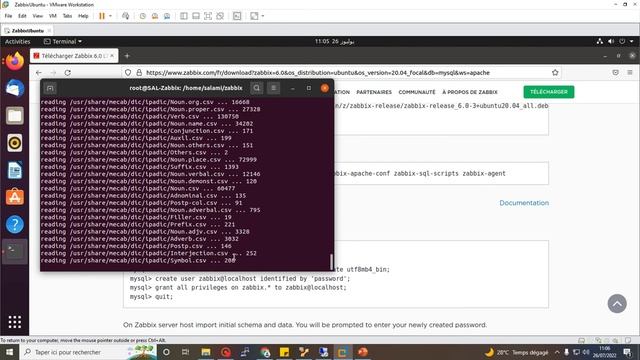
Task: Click the PARTENAIRES nav link
Action: [x=374, y=92]
